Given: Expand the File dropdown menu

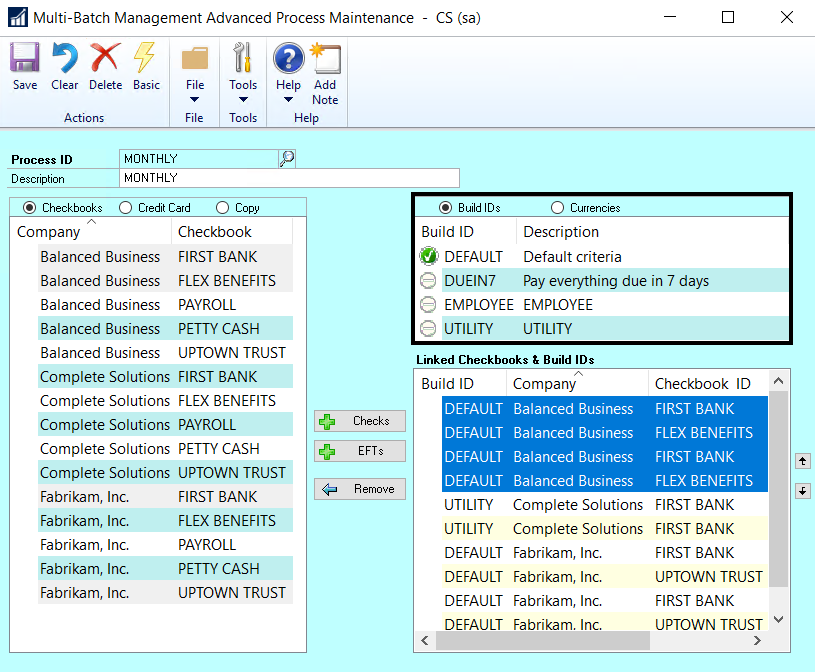Looking at the screenshot, I should pos(195,99).
